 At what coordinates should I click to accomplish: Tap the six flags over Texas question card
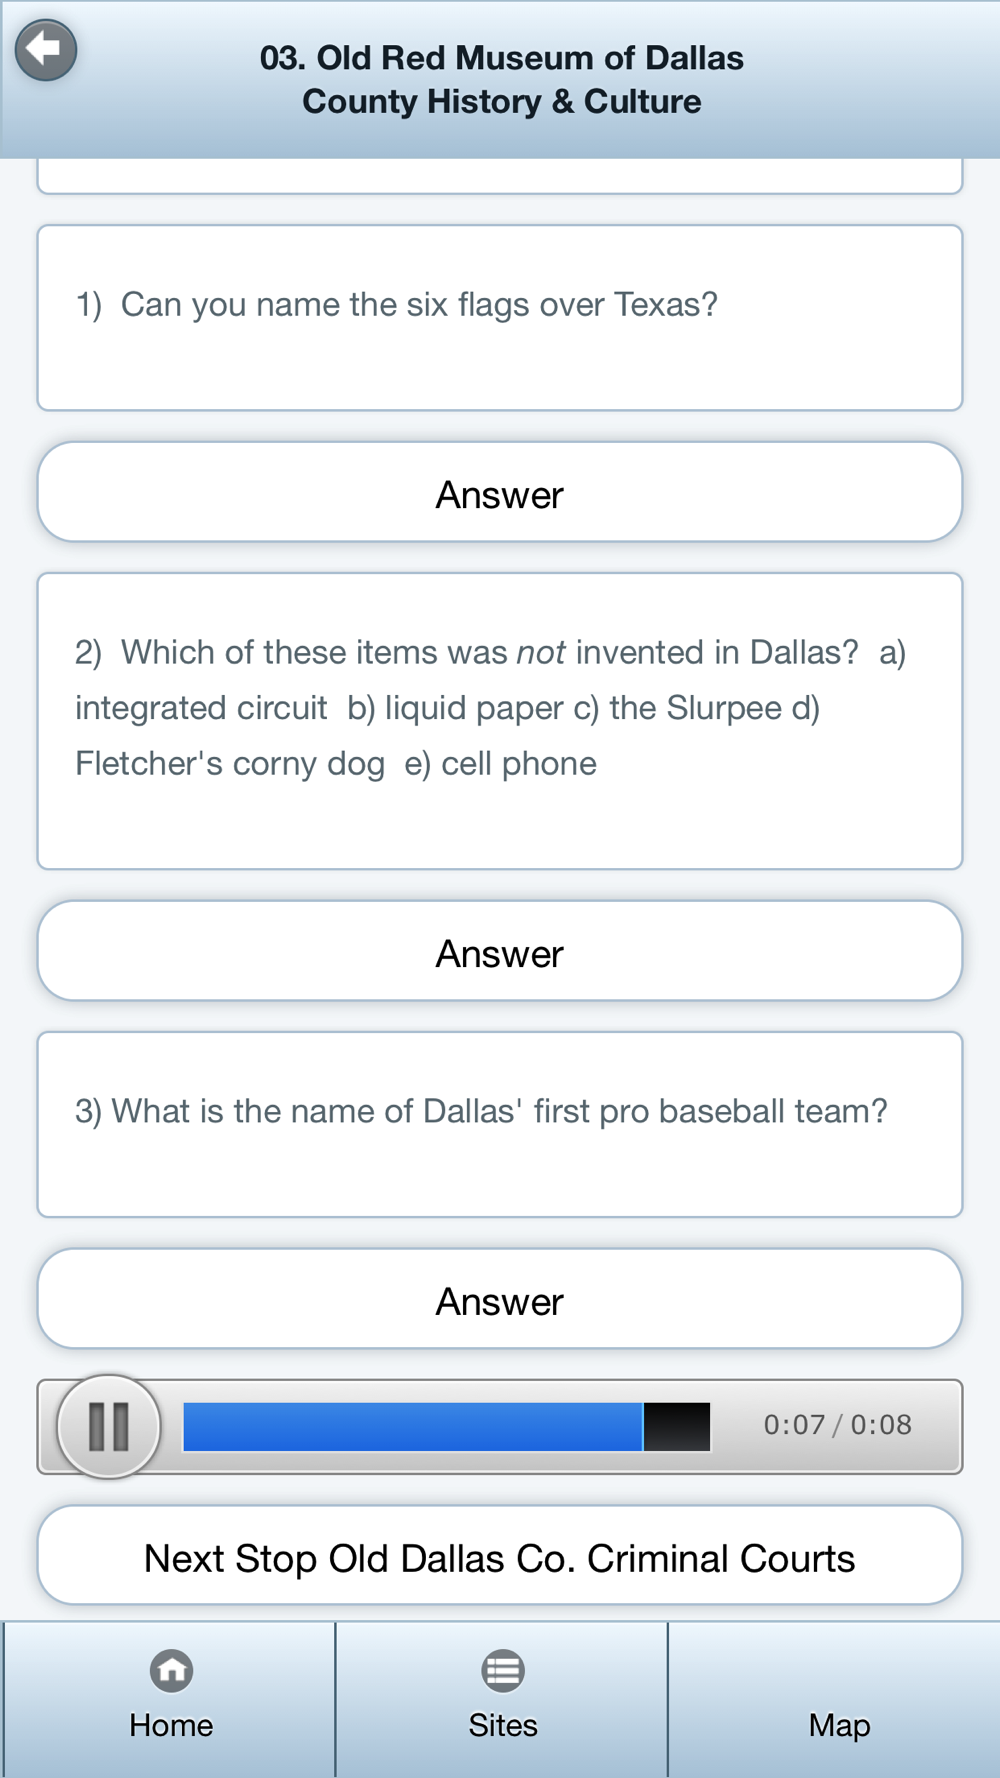coord(500,318)
